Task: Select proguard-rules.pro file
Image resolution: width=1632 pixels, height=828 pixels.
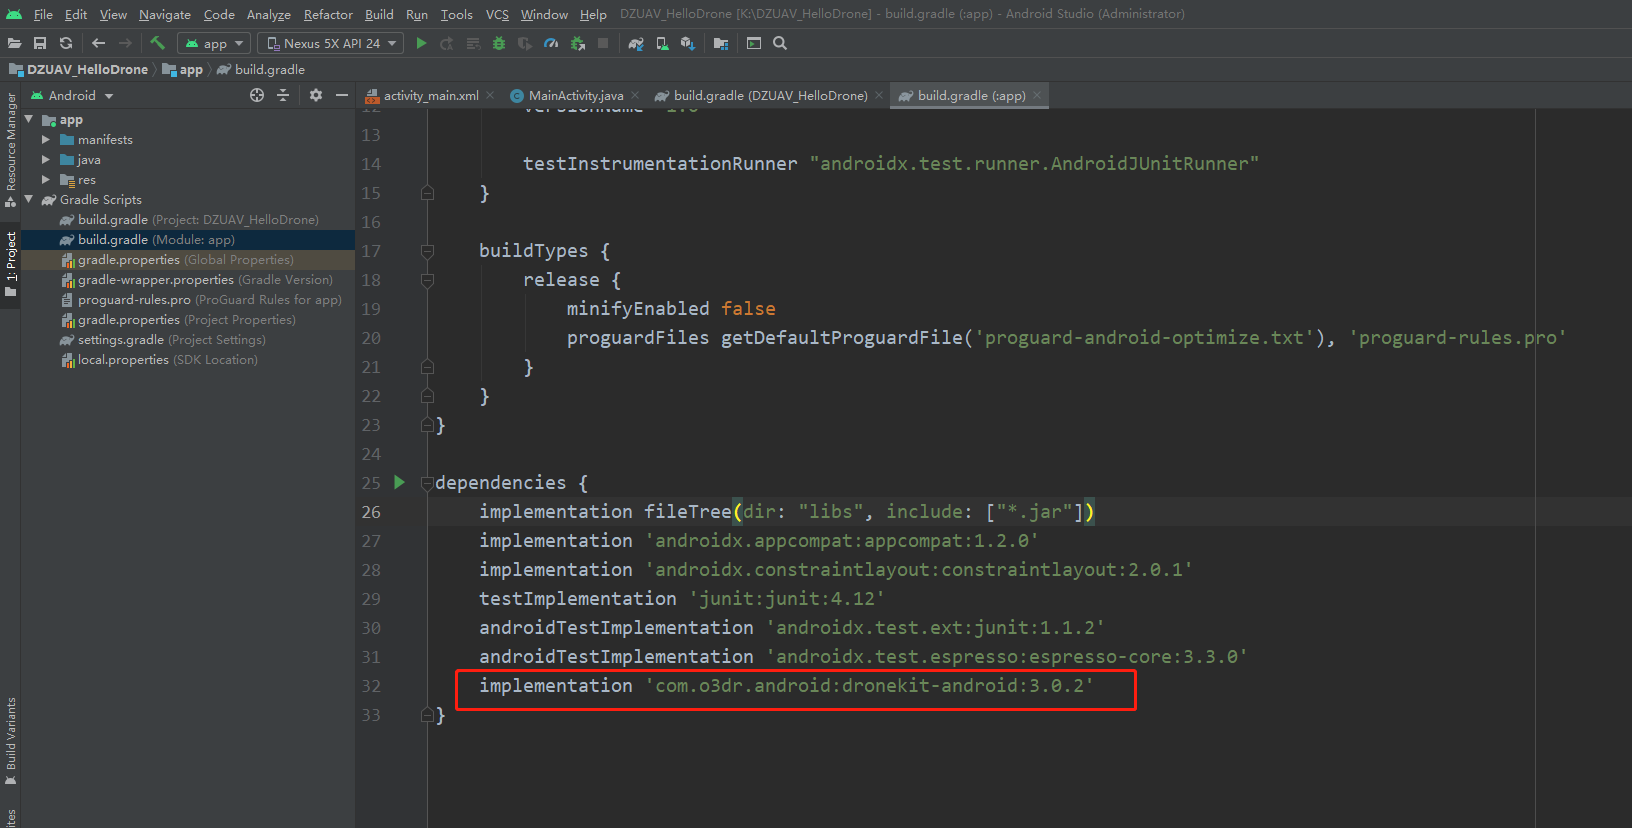Action: point(188,299)
